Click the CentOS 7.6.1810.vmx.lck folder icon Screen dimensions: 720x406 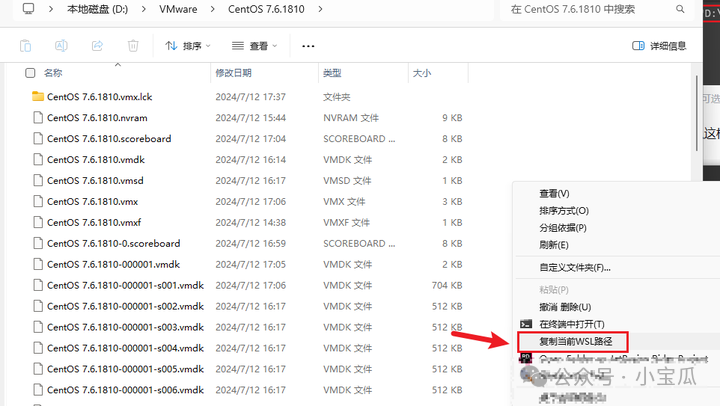pyautogui.click(x=38, y=97)
